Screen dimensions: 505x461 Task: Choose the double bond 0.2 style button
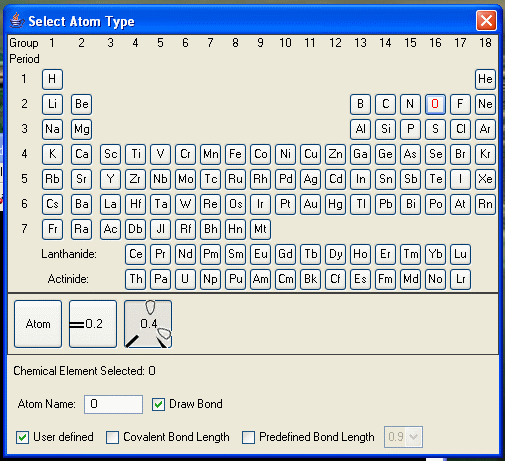[93, 324]
